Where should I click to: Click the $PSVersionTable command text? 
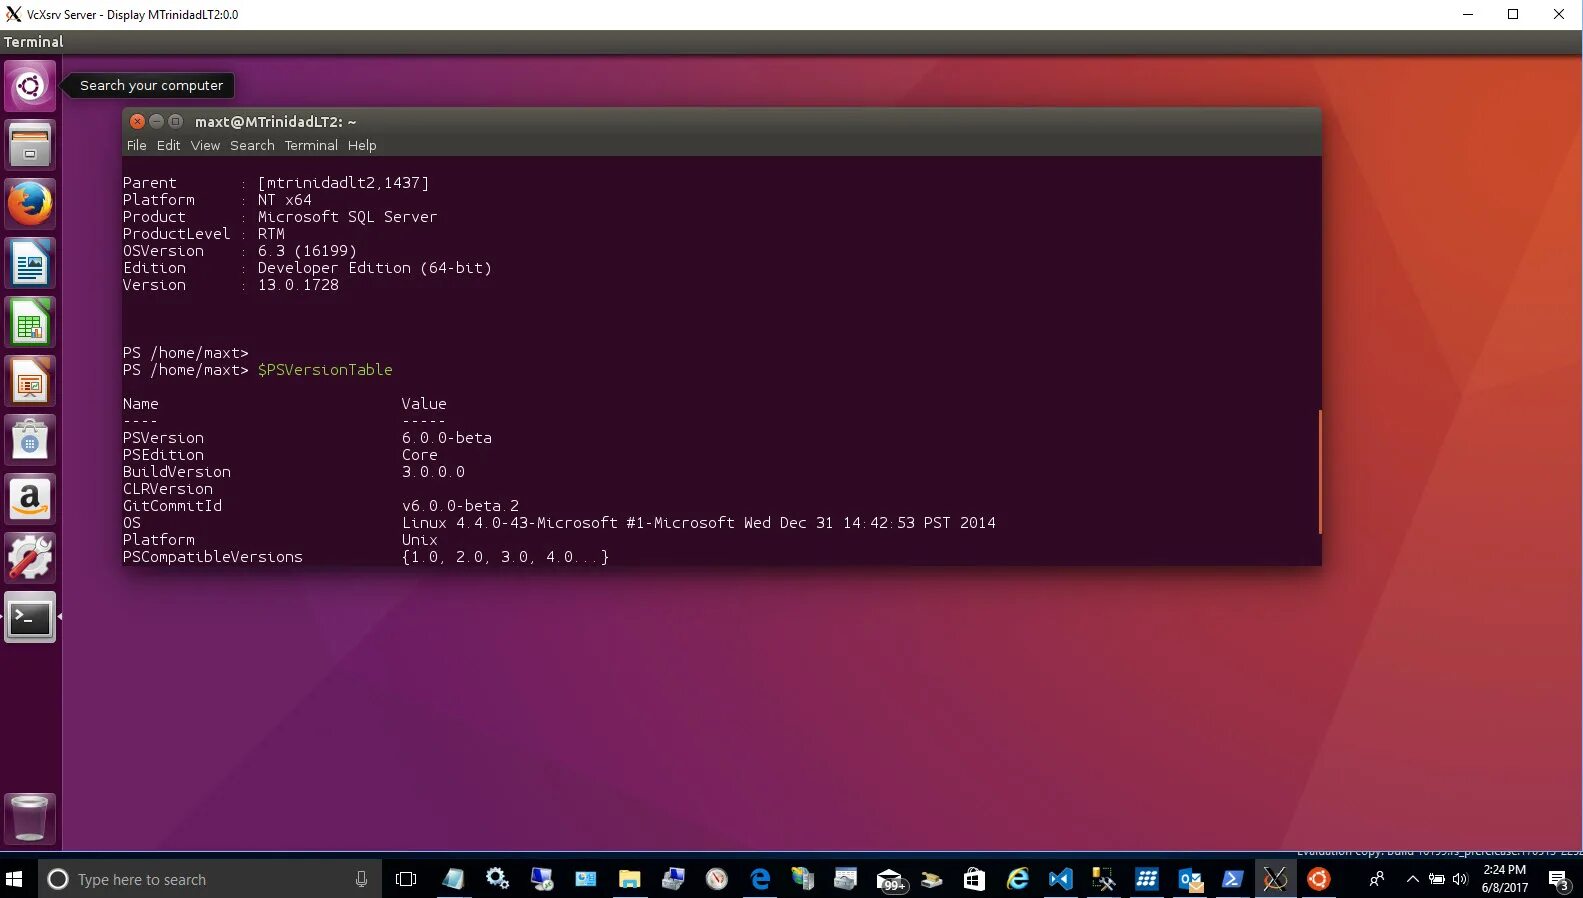coord(325,370)
